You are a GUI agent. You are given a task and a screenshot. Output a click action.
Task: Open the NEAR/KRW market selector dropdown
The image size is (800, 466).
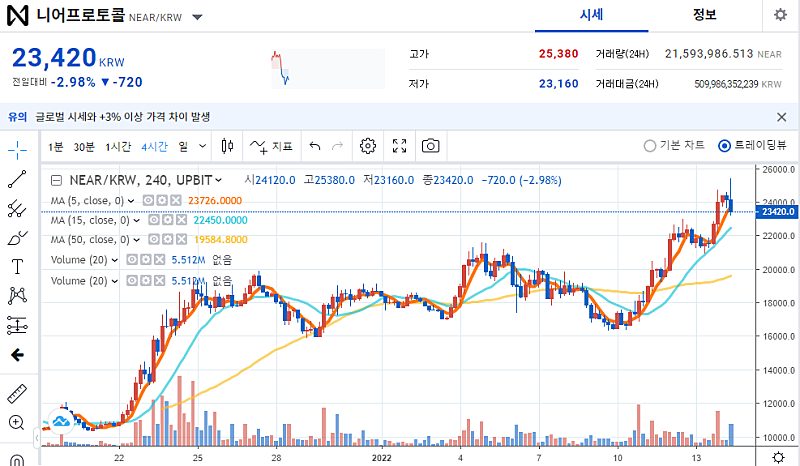point(197,17)
